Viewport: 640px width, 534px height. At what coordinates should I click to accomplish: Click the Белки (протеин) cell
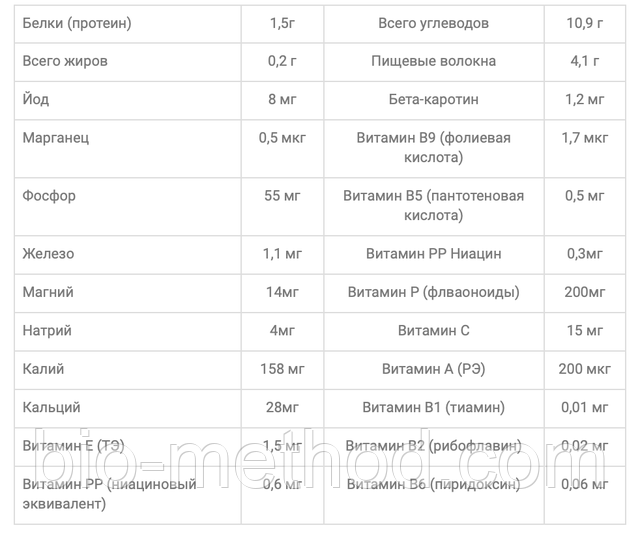click(x=127, y=24)
